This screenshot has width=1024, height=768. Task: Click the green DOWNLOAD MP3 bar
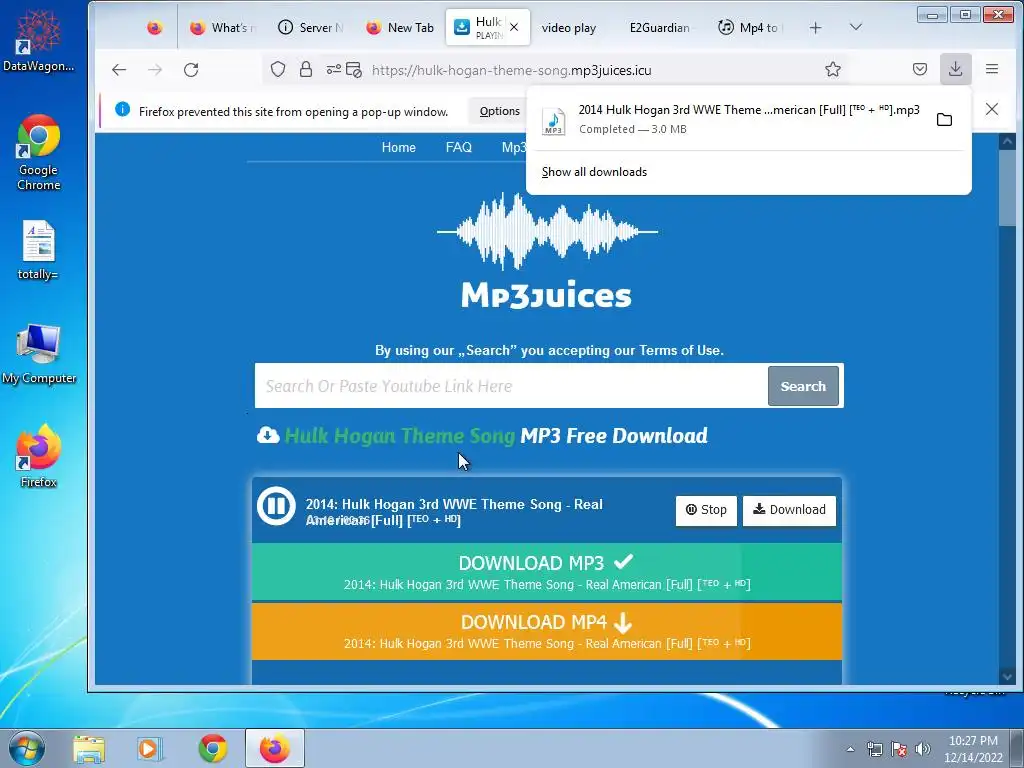pyautogui.click(x=547, y=571)
